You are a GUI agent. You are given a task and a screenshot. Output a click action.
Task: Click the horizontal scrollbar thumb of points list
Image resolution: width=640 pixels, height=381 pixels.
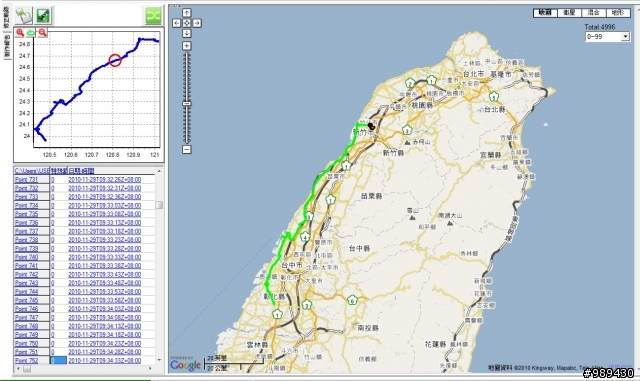[x=27, y=369]
